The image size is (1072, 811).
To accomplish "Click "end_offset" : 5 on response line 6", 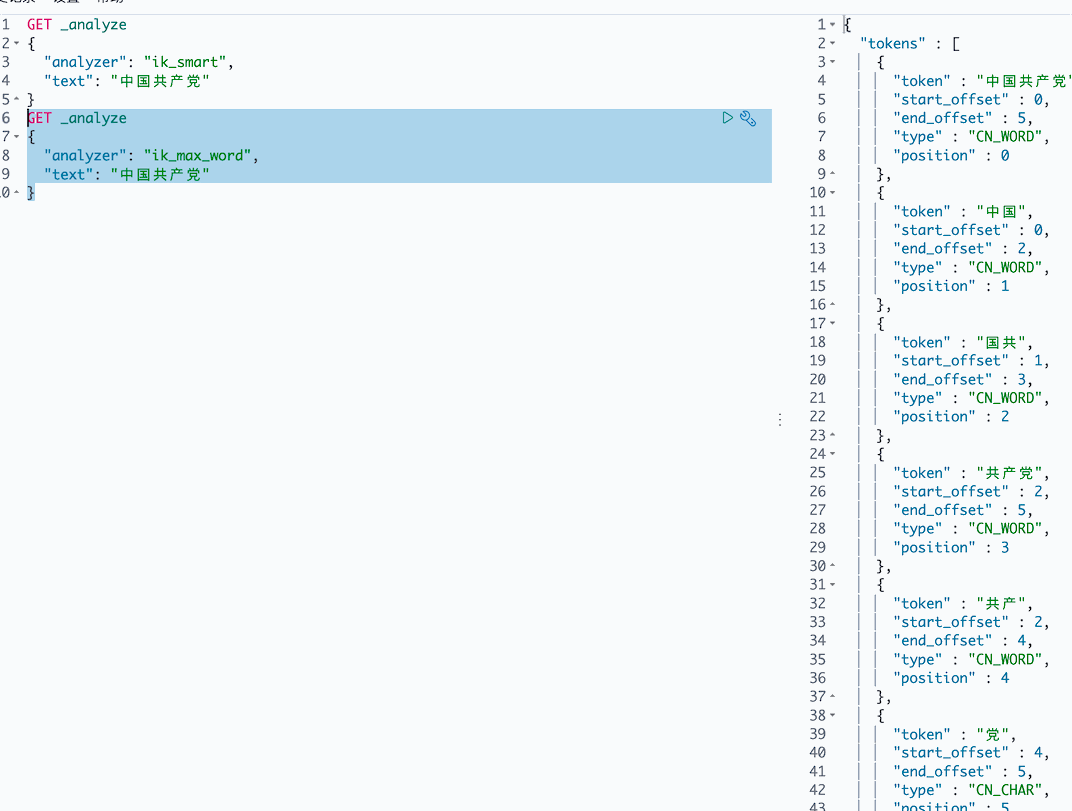I will [x=963, y=118].
